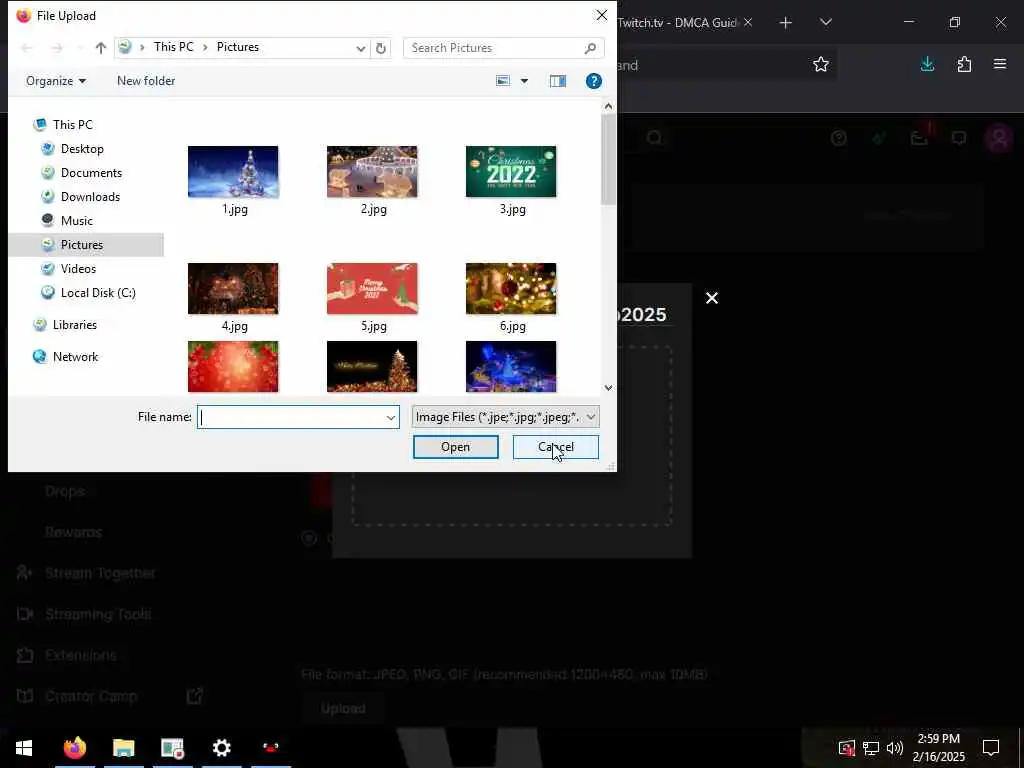Screen dimensions: 1024x768
Task: Click the scroll up arrow in file list
Action: point(608,106)
